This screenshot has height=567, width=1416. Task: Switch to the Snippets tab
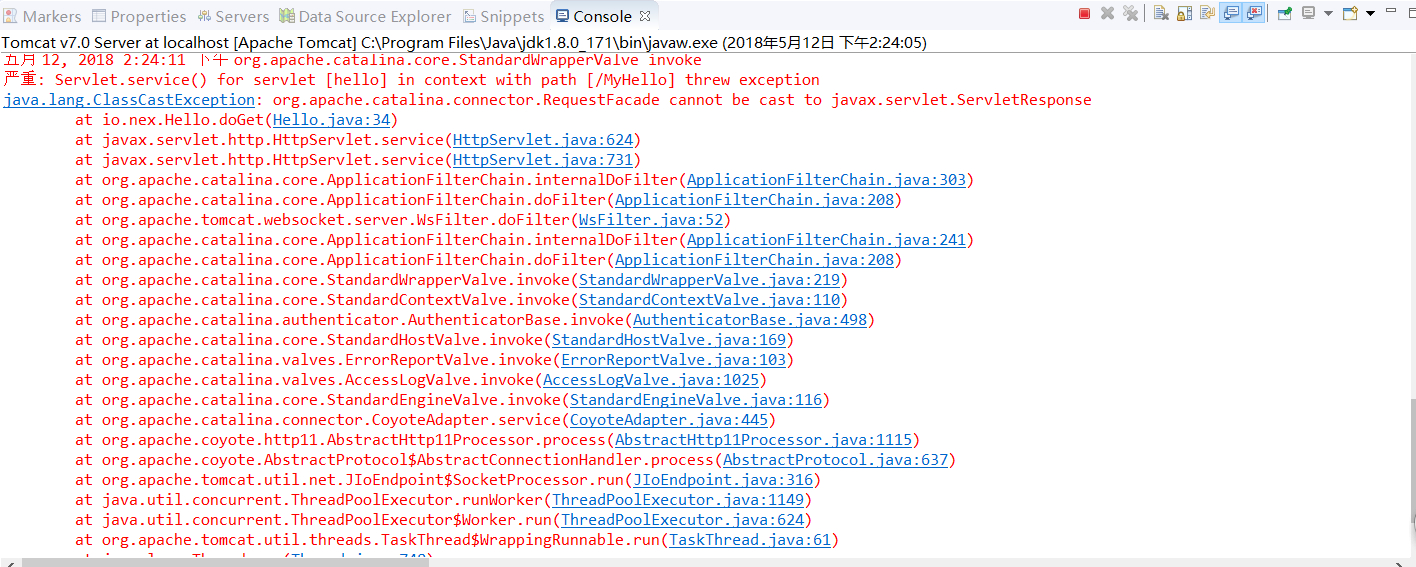[x=504, y=16]
